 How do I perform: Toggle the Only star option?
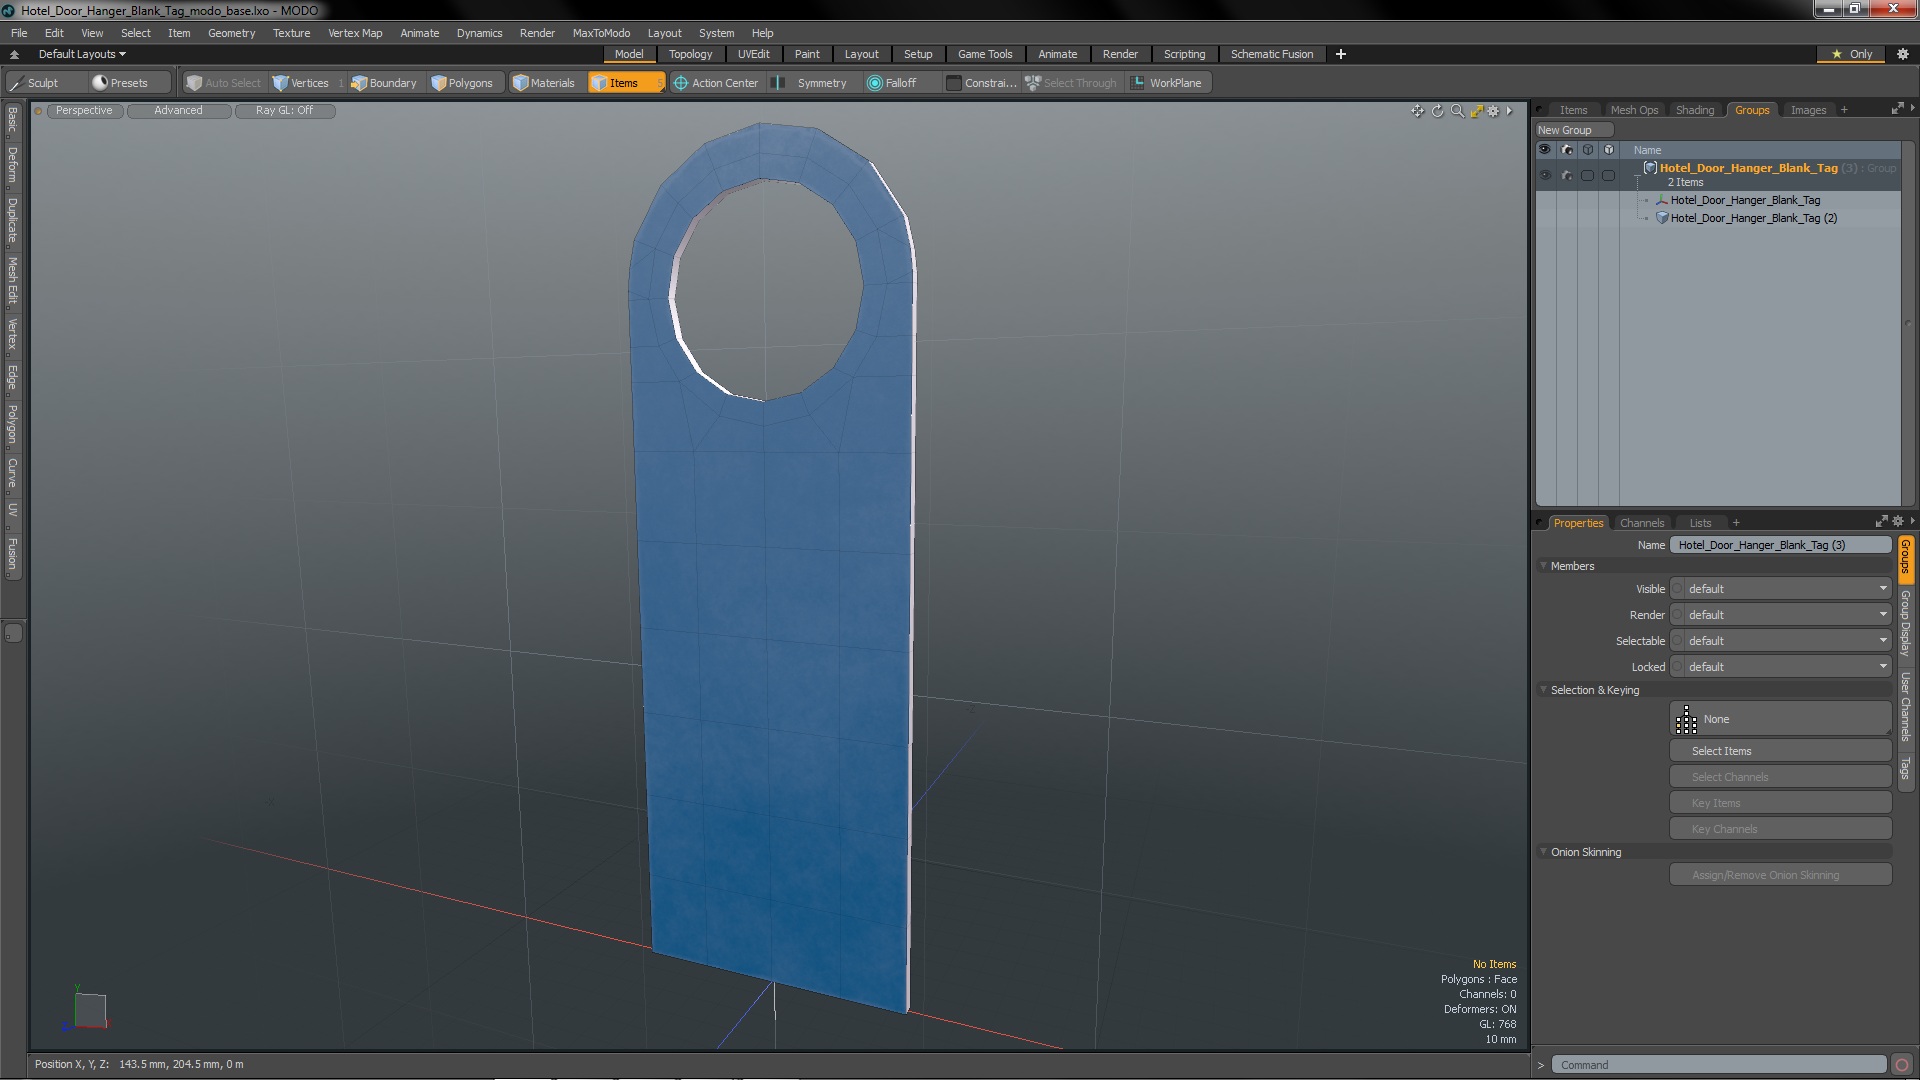coord(1852,54)
